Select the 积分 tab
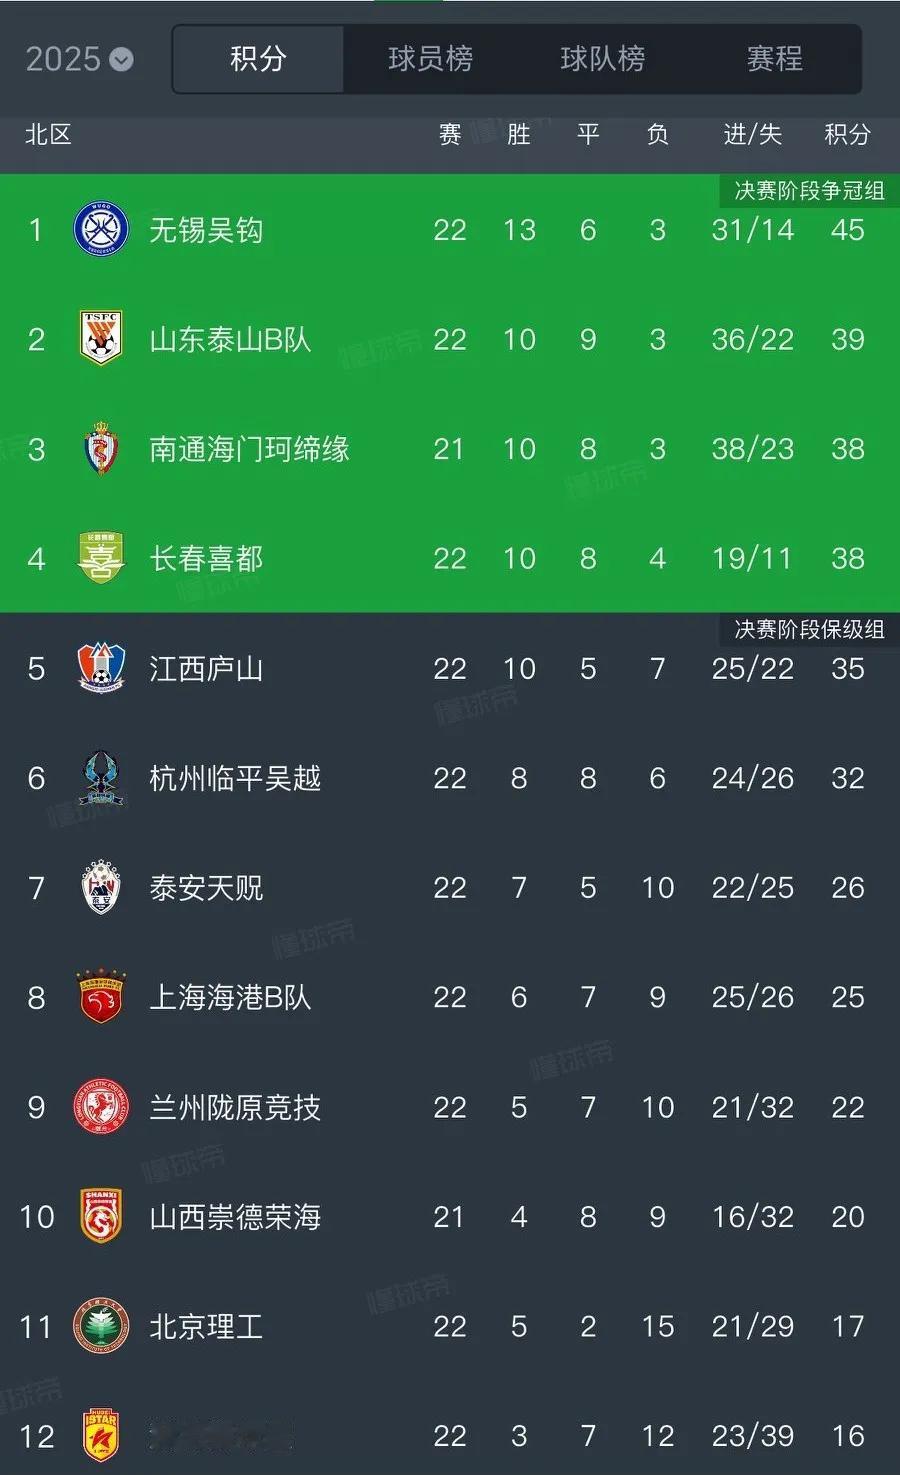900x1475 pixels. click(258, 59)
